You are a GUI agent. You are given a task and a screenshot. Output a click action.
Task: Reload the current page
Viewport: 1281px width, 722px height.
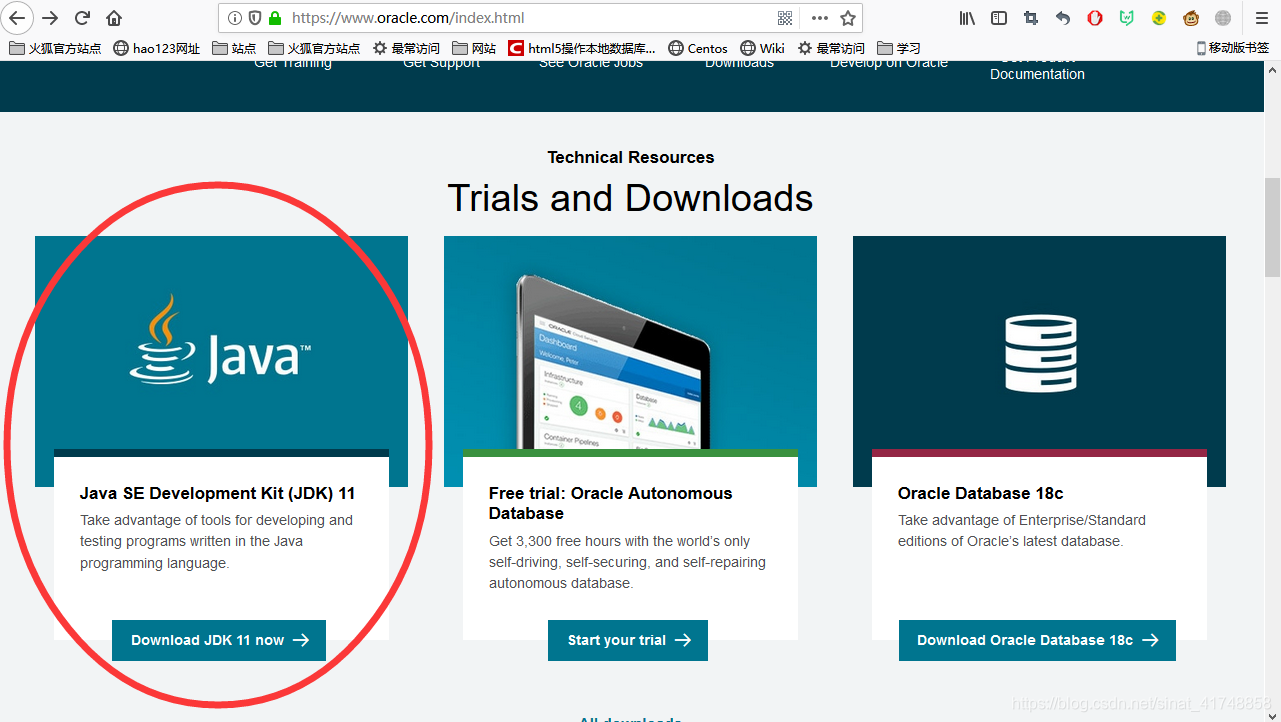(82, 18)
